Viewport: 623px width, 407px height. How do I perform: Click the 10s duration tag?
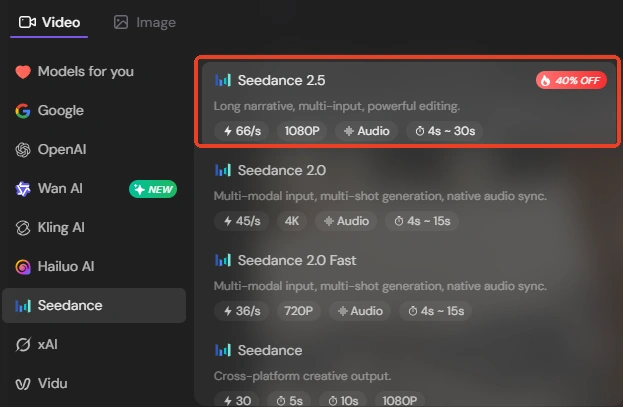[x=343, y=400]
